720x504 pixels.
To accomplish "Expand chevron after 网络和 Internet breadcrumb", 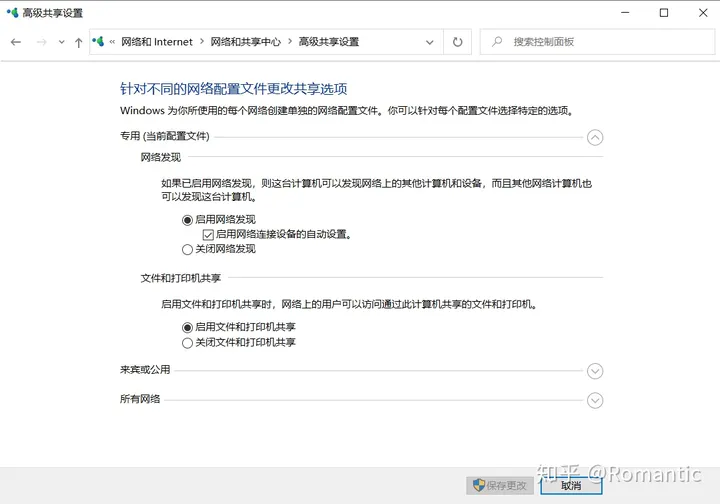I will [x=202, y=42].
